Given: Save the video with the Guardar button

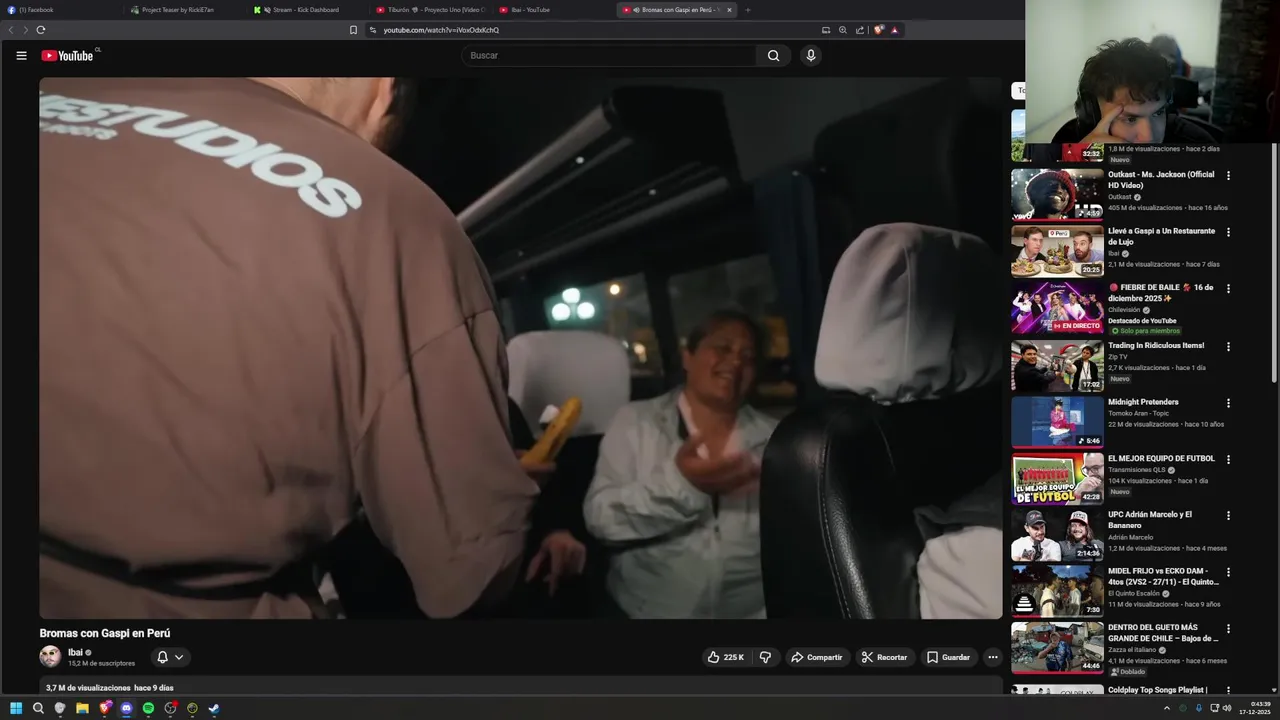Looking at the screenshot, I should 948,657.
